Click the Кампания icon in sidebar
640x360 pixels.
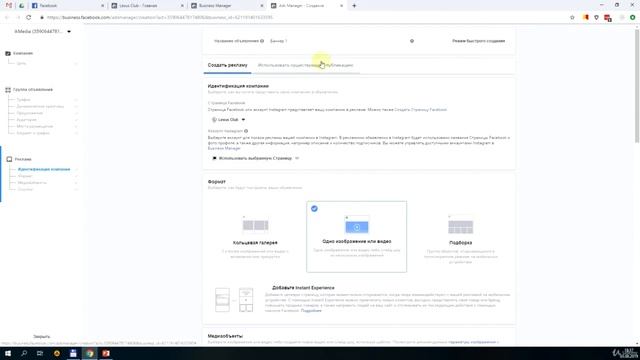click(x=8, y=53)
